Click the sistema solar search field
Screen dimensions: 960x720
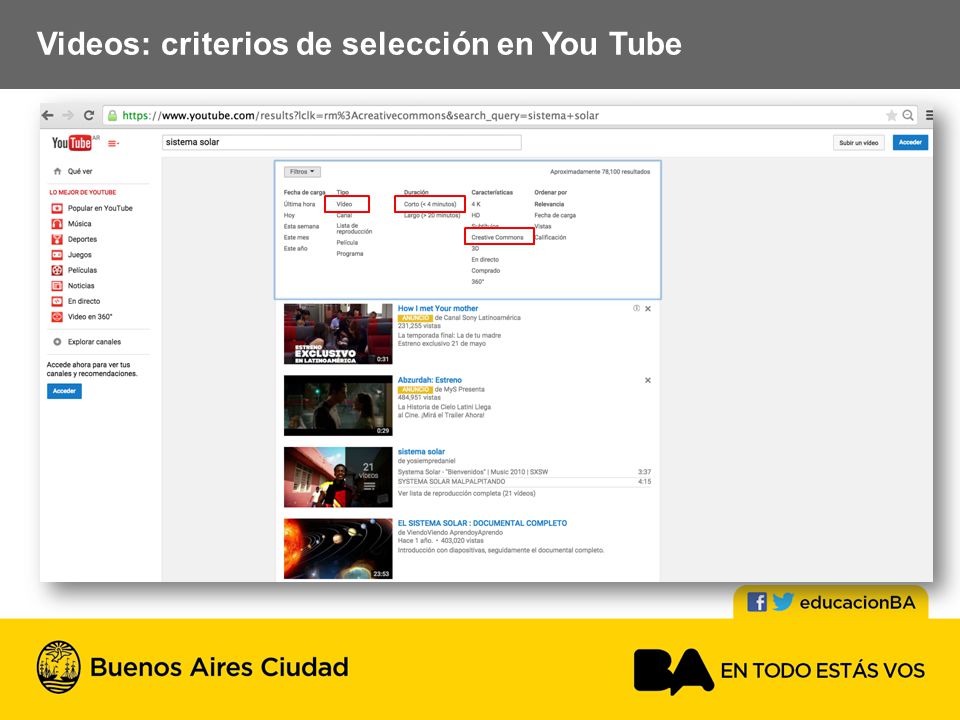(x=342, y=142)
